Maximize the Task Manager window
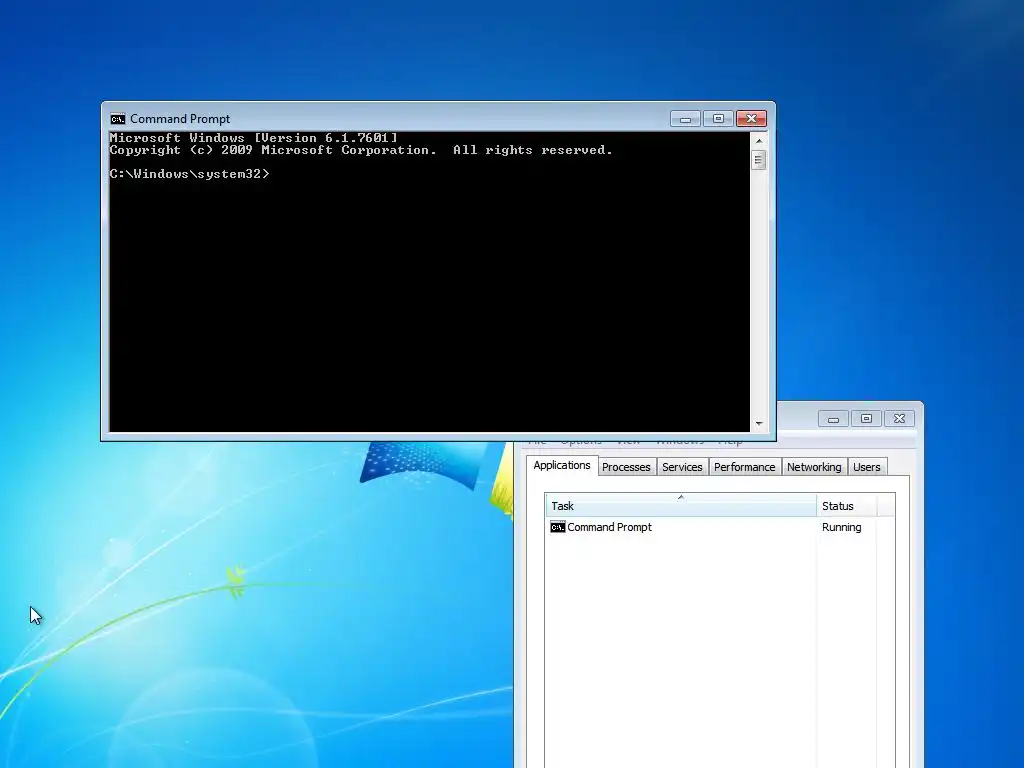This screenshot has height=768, width=1024. pyautogui.click(x=866, y=419)
